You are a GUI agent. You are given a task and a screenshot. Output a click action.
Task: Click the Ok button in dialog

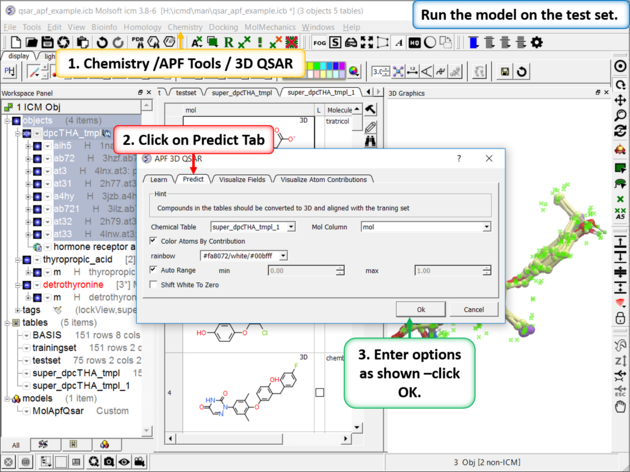(x=420, y=309)
